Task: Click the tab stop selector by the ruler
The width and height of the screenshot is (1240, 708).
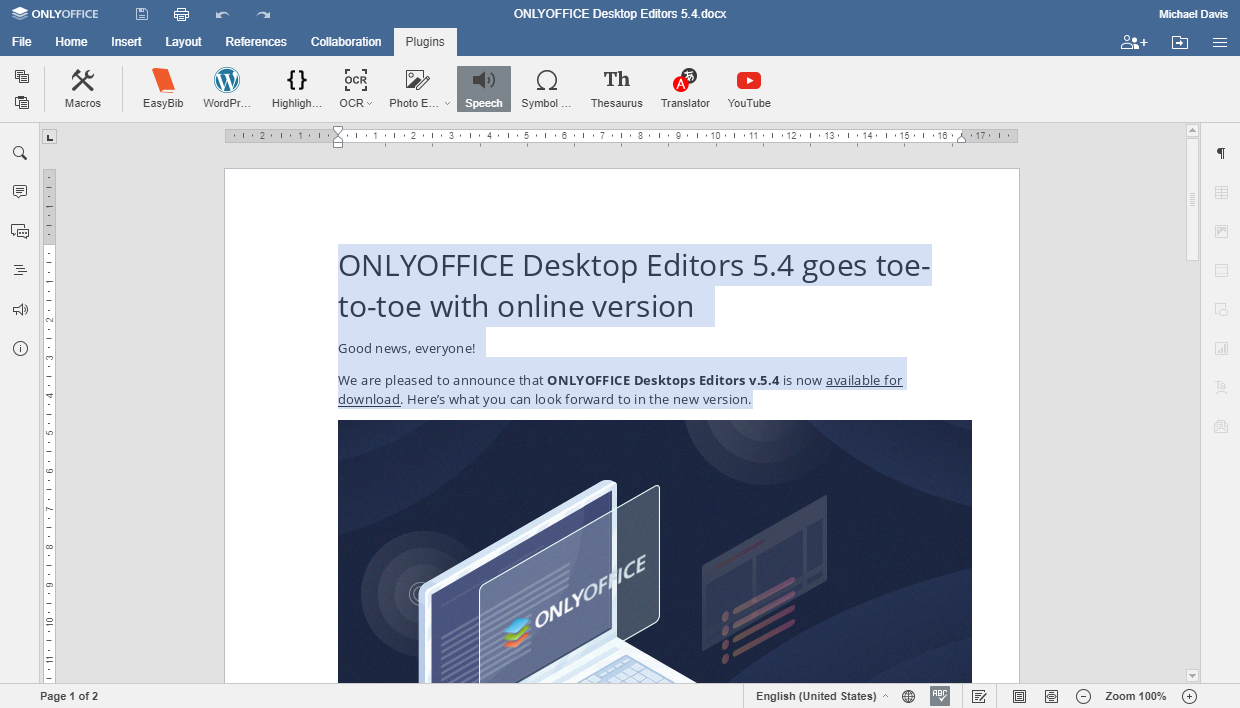Action: point(50,137)
